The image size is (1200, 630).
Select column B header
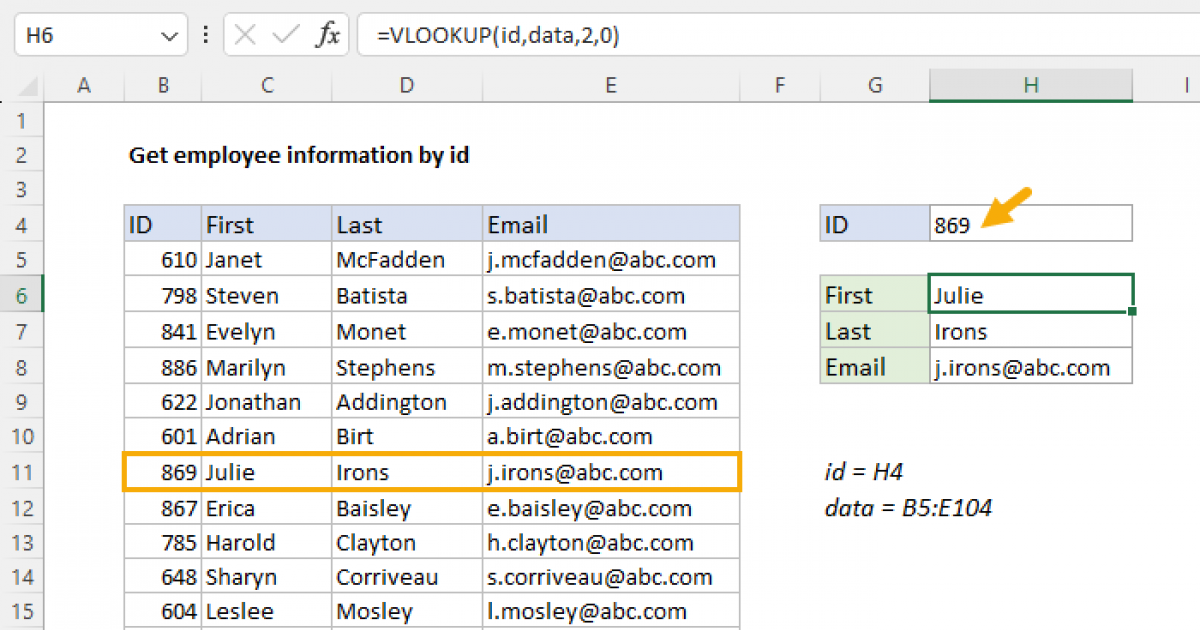pyautogui.click(x=162, y=86)
